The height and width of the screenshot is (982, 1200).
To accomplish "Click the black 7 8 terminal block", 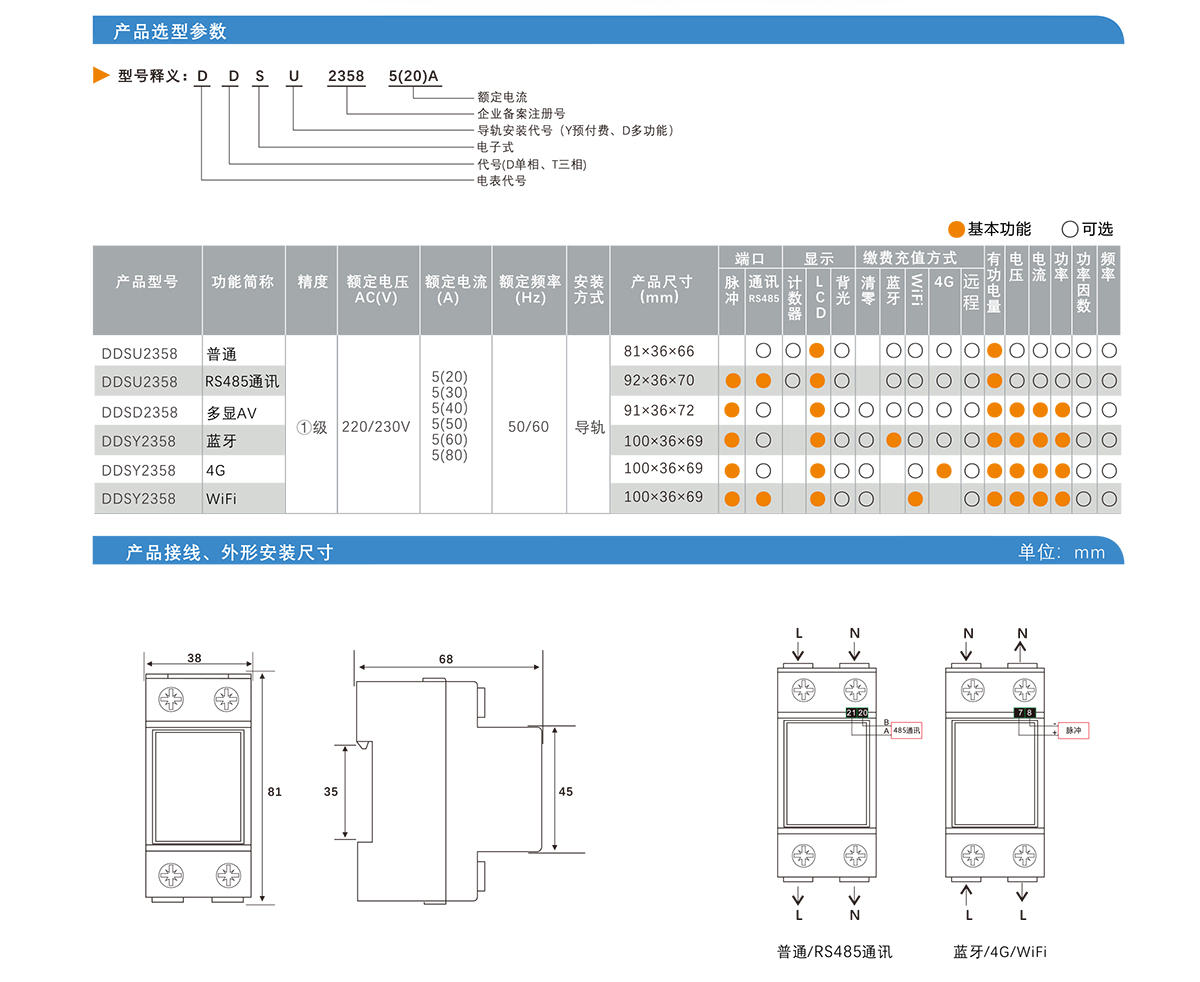I will coord(1025,713).
